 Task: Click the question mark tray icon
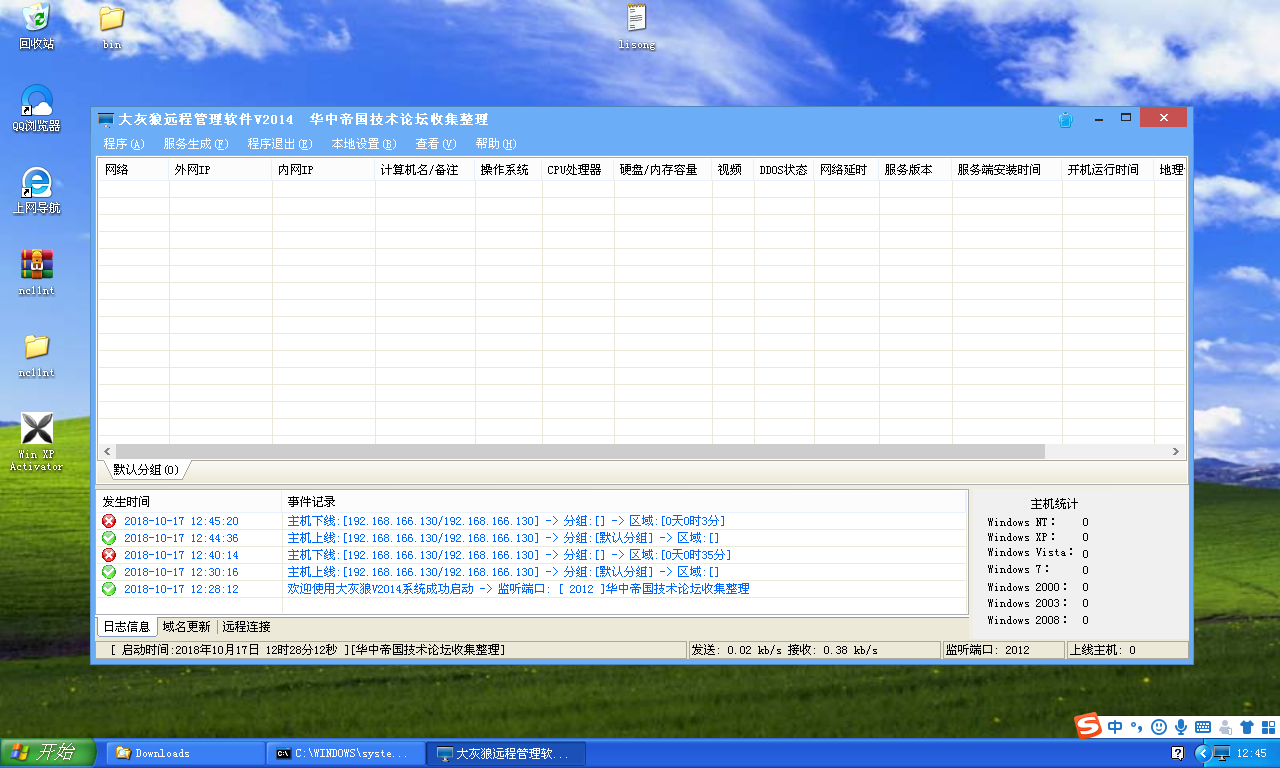(x=1178, y=753)
